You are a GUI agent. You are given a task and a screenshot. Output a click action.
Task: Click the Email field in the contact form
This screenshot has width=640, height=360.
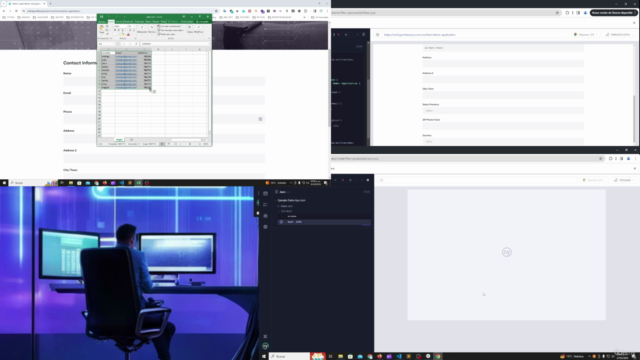(164, 100)
